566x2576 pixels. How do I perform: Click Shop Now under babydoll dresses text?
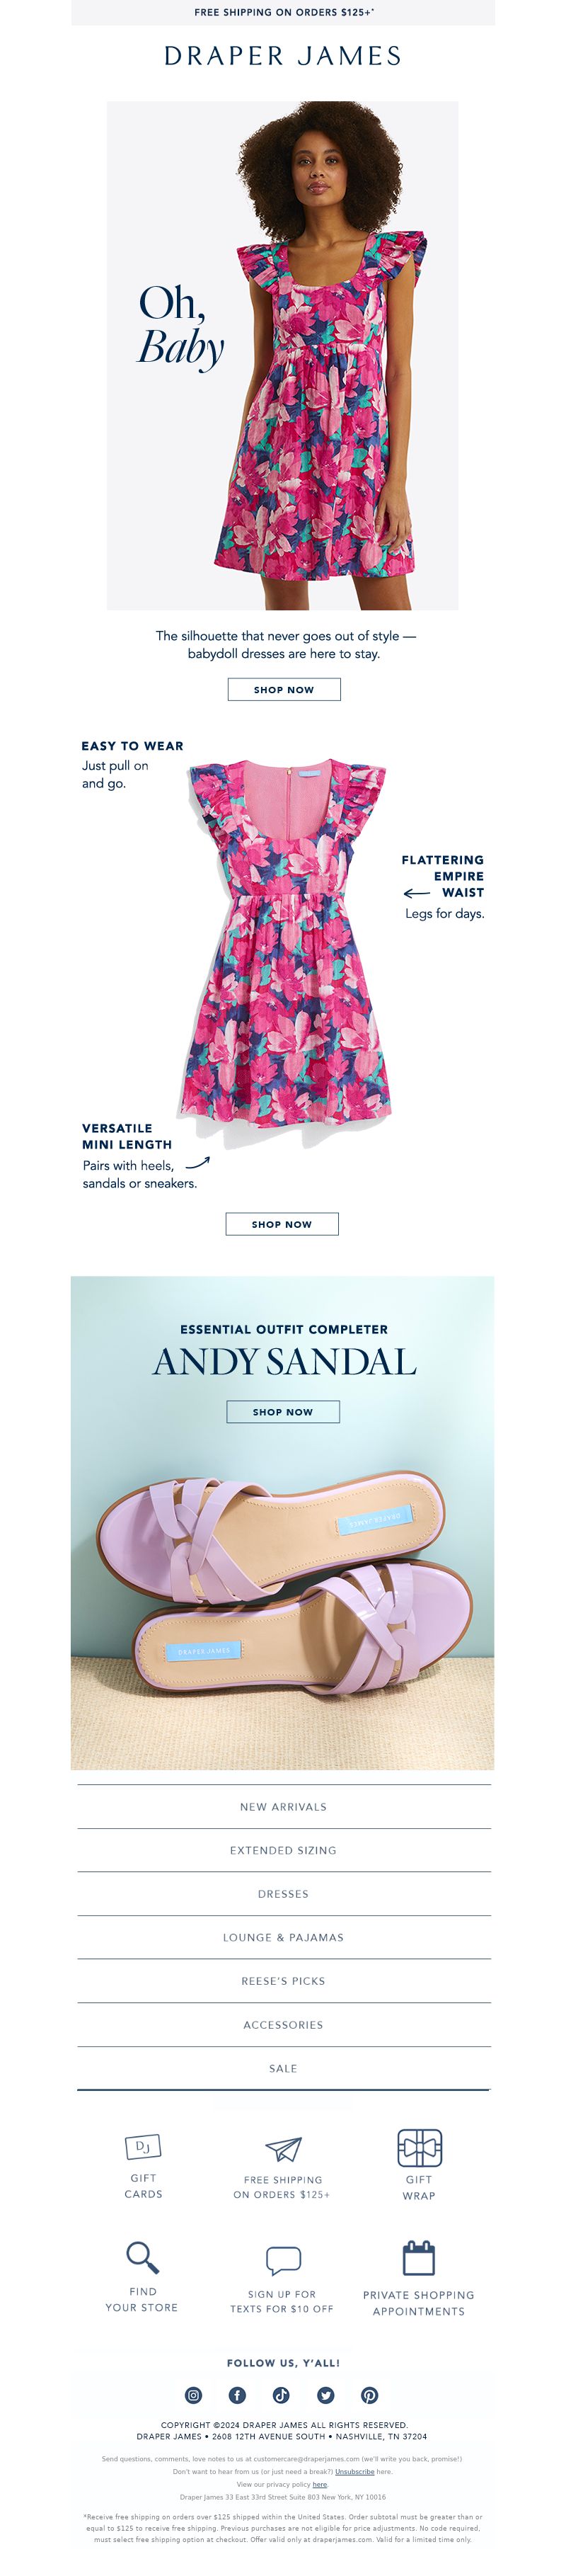284,689
